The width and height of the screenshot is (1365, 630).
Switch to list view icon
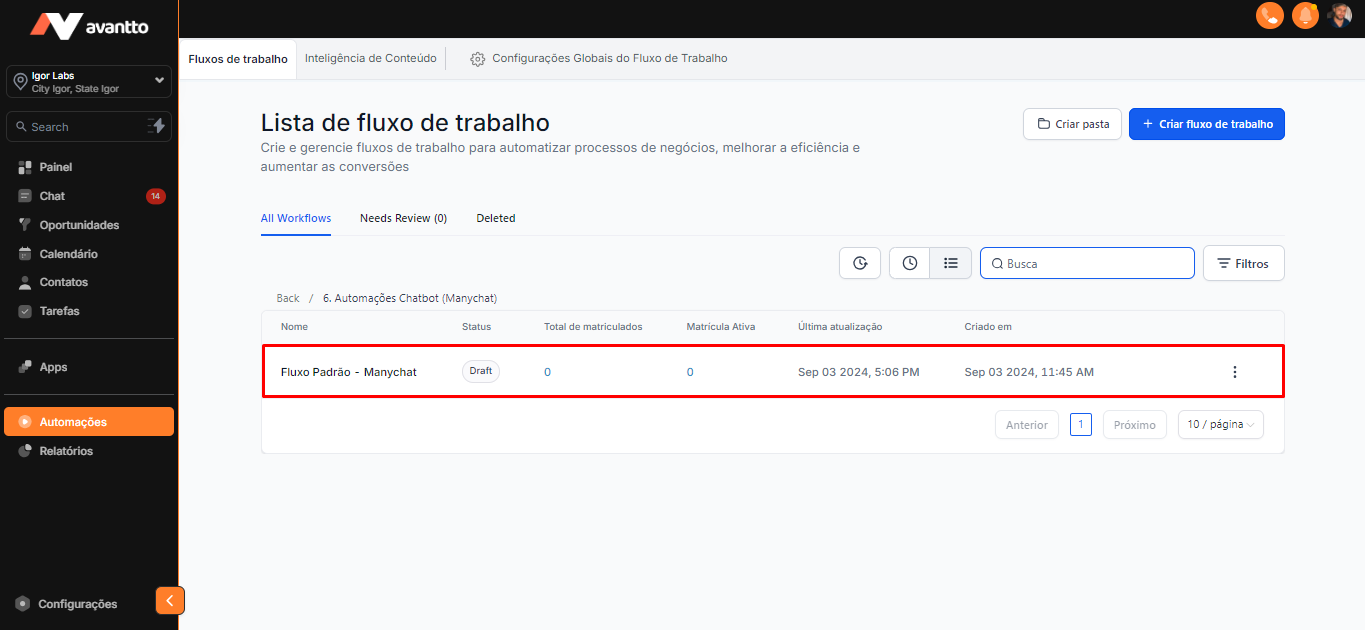pos(951,263)
